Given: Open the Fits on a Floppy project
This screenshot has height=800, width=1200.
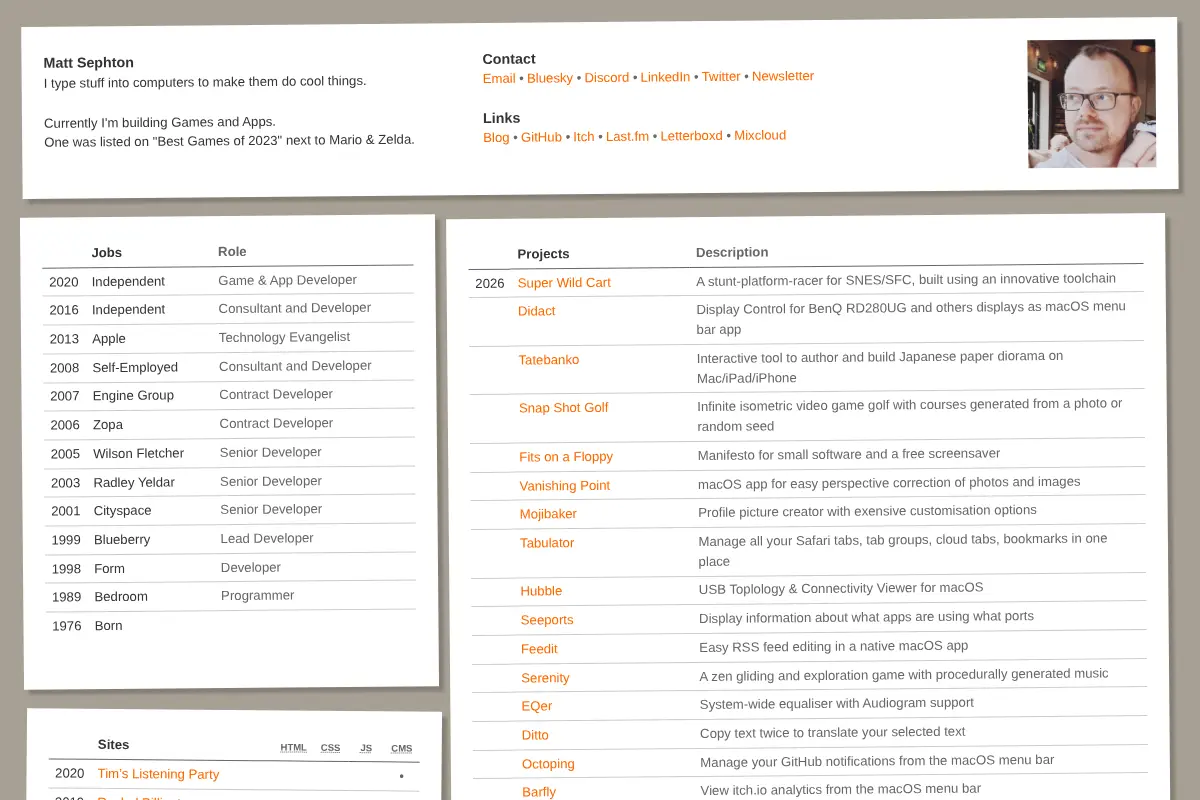Looking at the screenshot, I should point(566,457).
